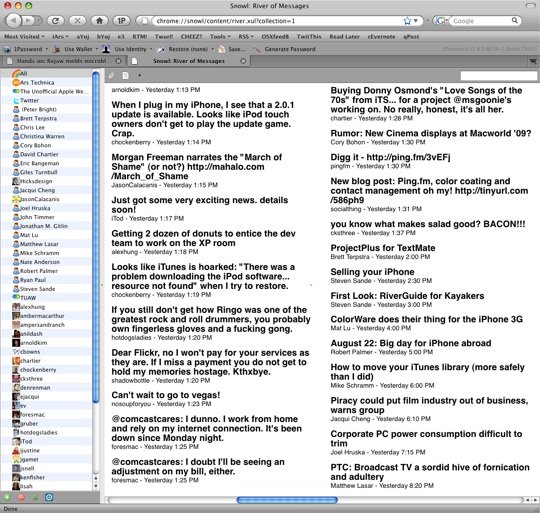The image size is (540, 513).
Task: Click the browser Forward button
Action: tap(29, 21)
